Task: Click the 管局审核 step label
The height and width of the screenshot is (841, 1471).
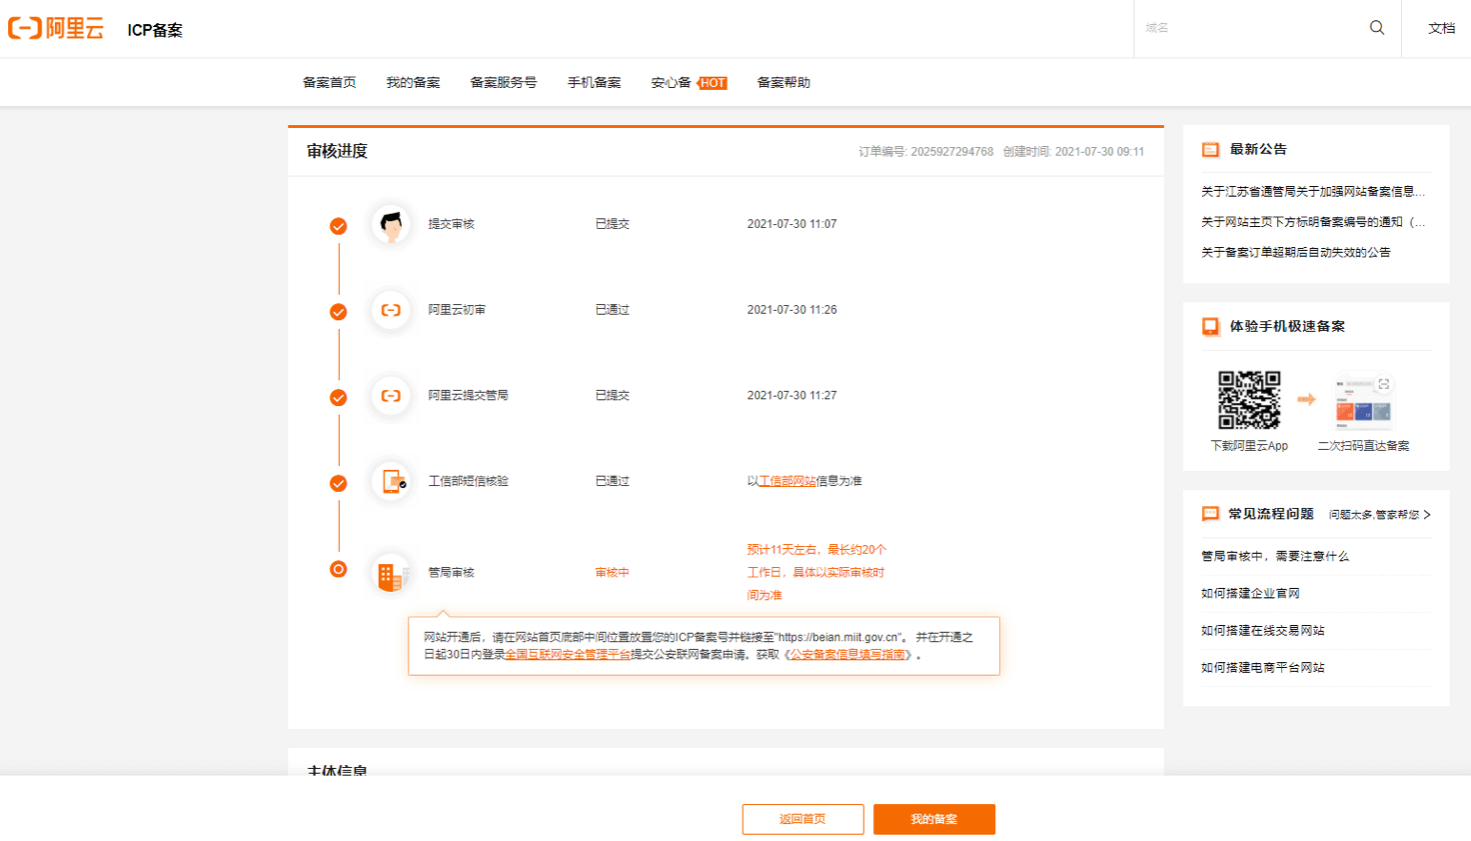Action: [451, 573]
